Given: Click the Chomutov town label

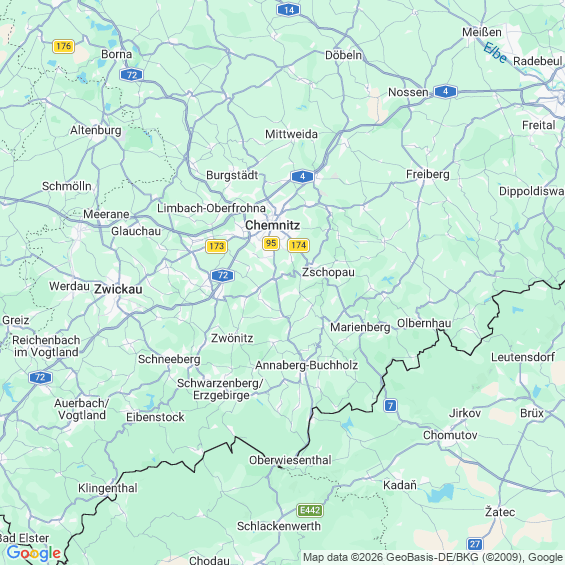Looking at the screenshot, I should point(450,435).
